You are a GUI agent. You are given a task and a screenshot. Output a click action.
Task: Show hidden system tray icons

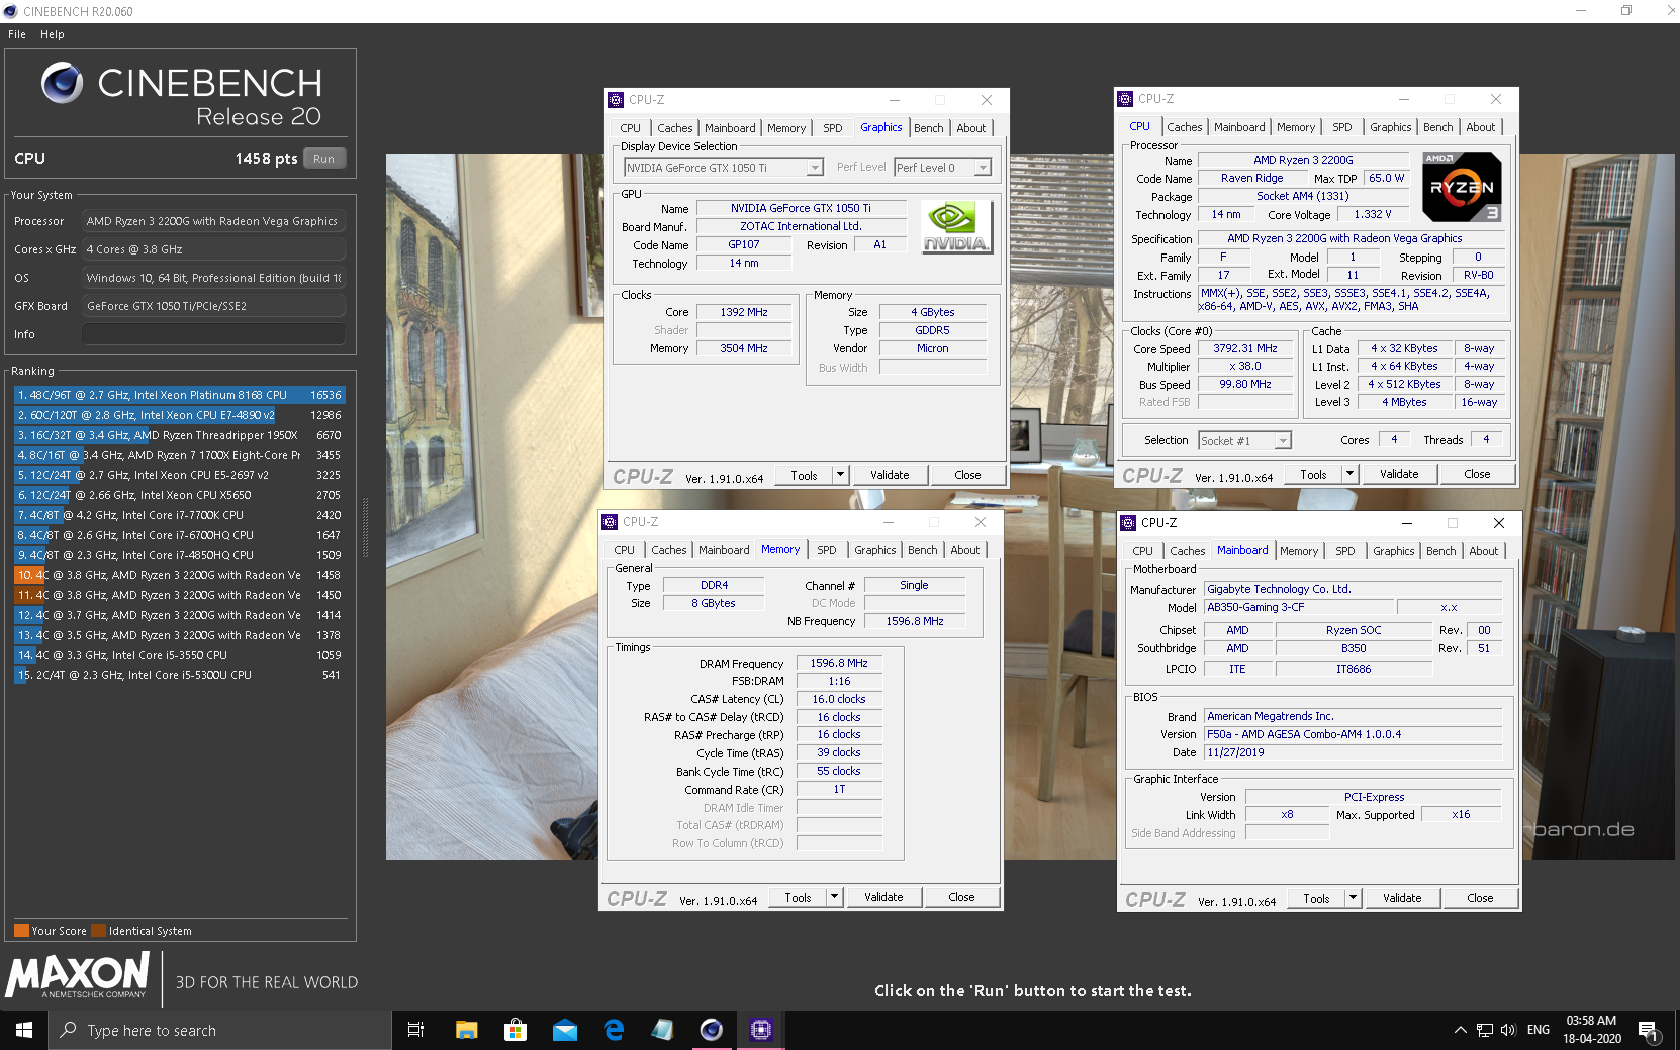(1460, 1030)
